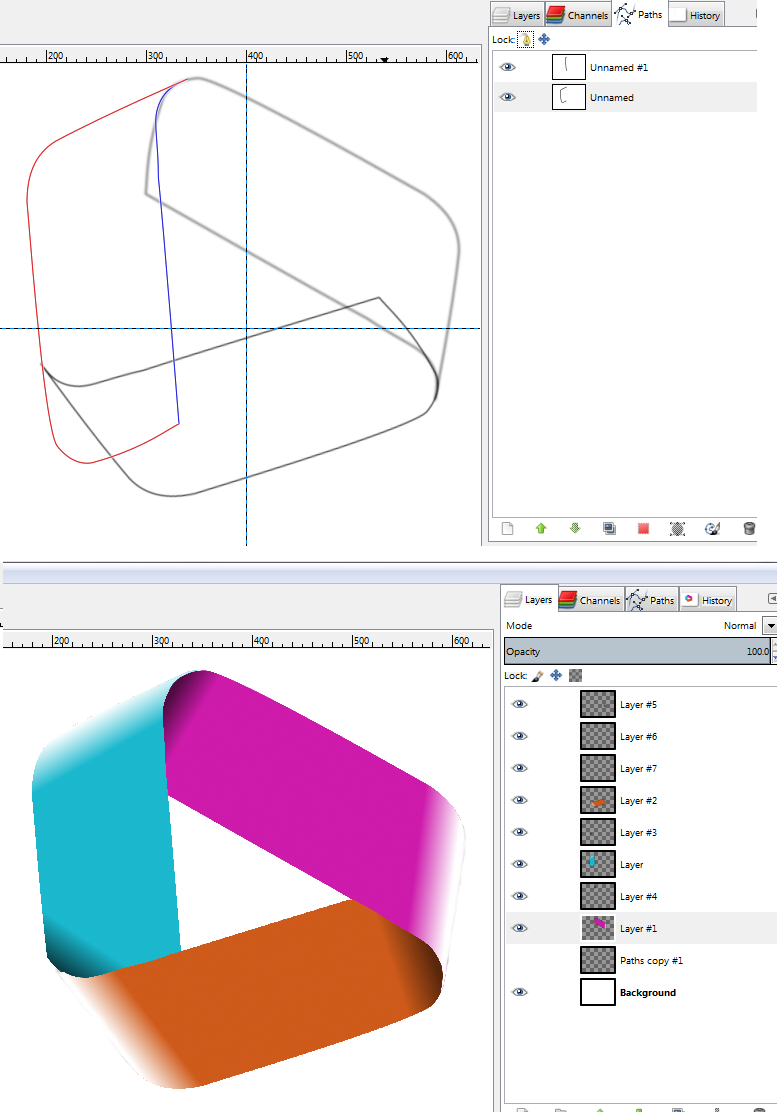Hide Layer #7 via its eye icon
777x1112 pixels.
(x=520, y=768)
